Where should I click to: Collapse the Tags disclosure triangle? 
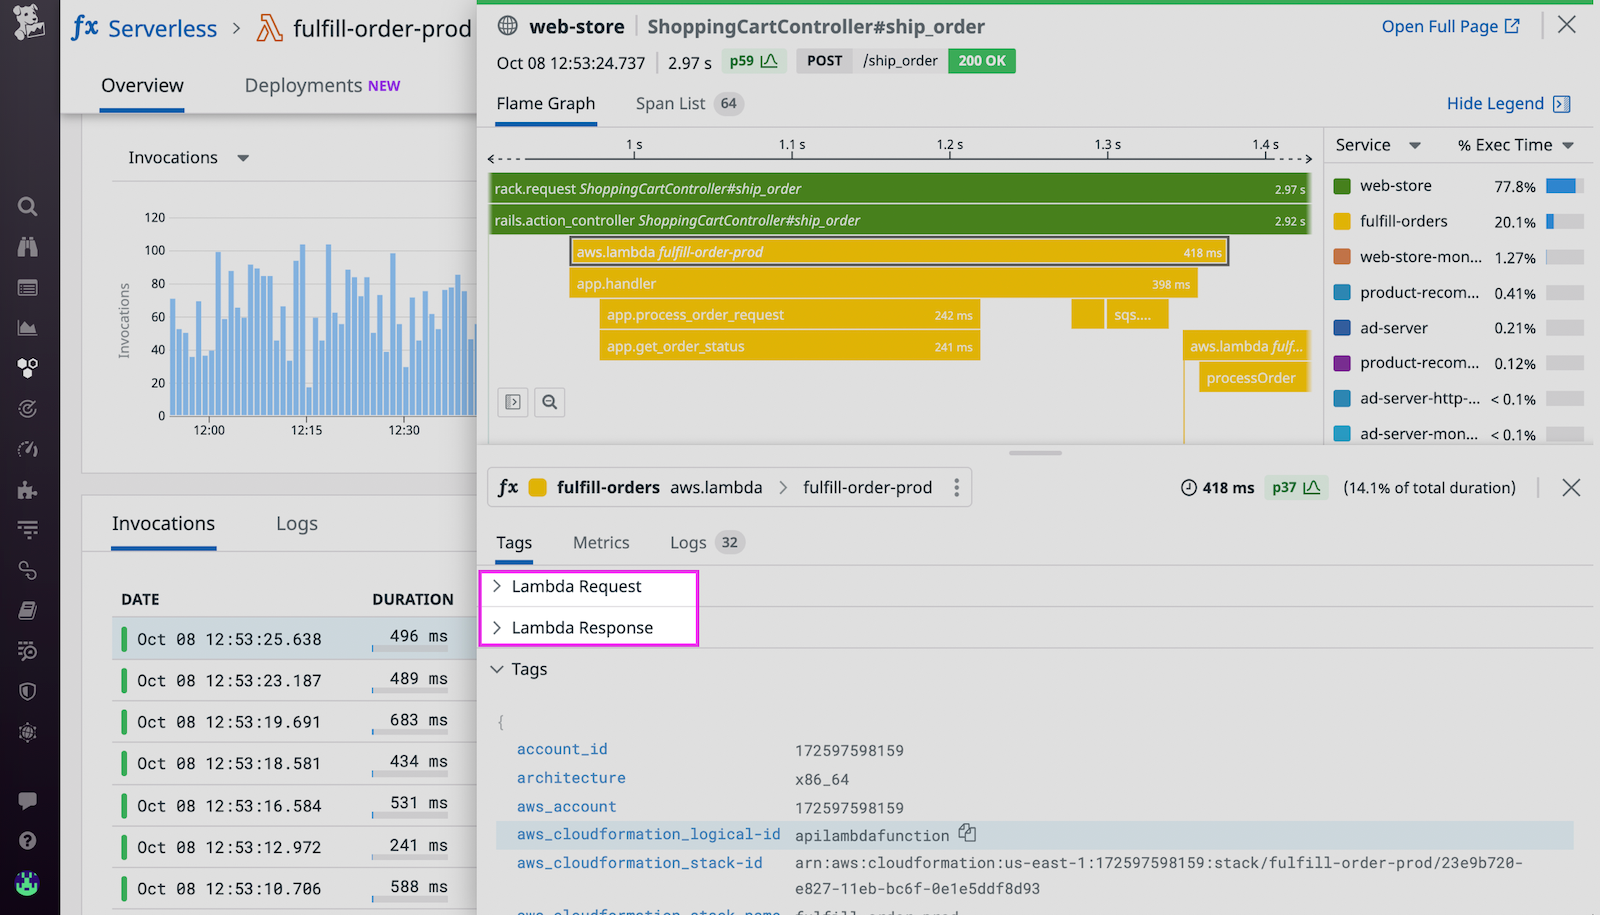coord(497,669)
